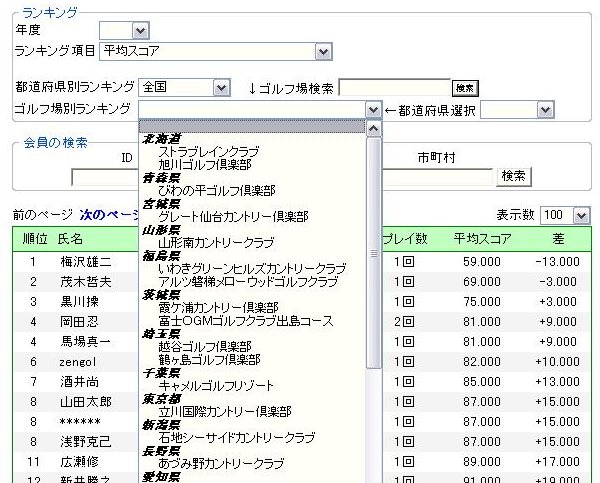600x483 pixels.
Task: Click the 埼玉県 group heading
Action: point(161,334)
